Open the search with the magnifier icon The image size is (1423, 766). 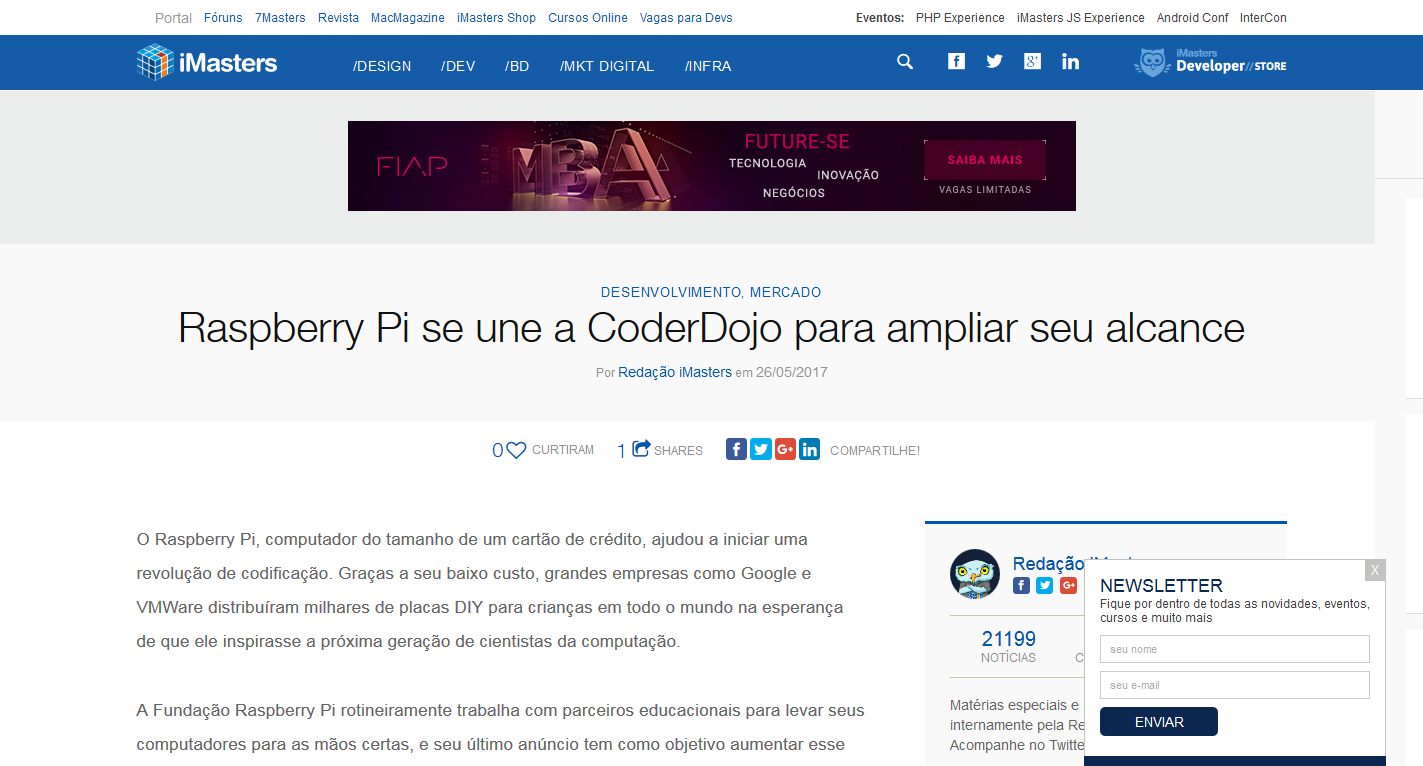(903, 61)
